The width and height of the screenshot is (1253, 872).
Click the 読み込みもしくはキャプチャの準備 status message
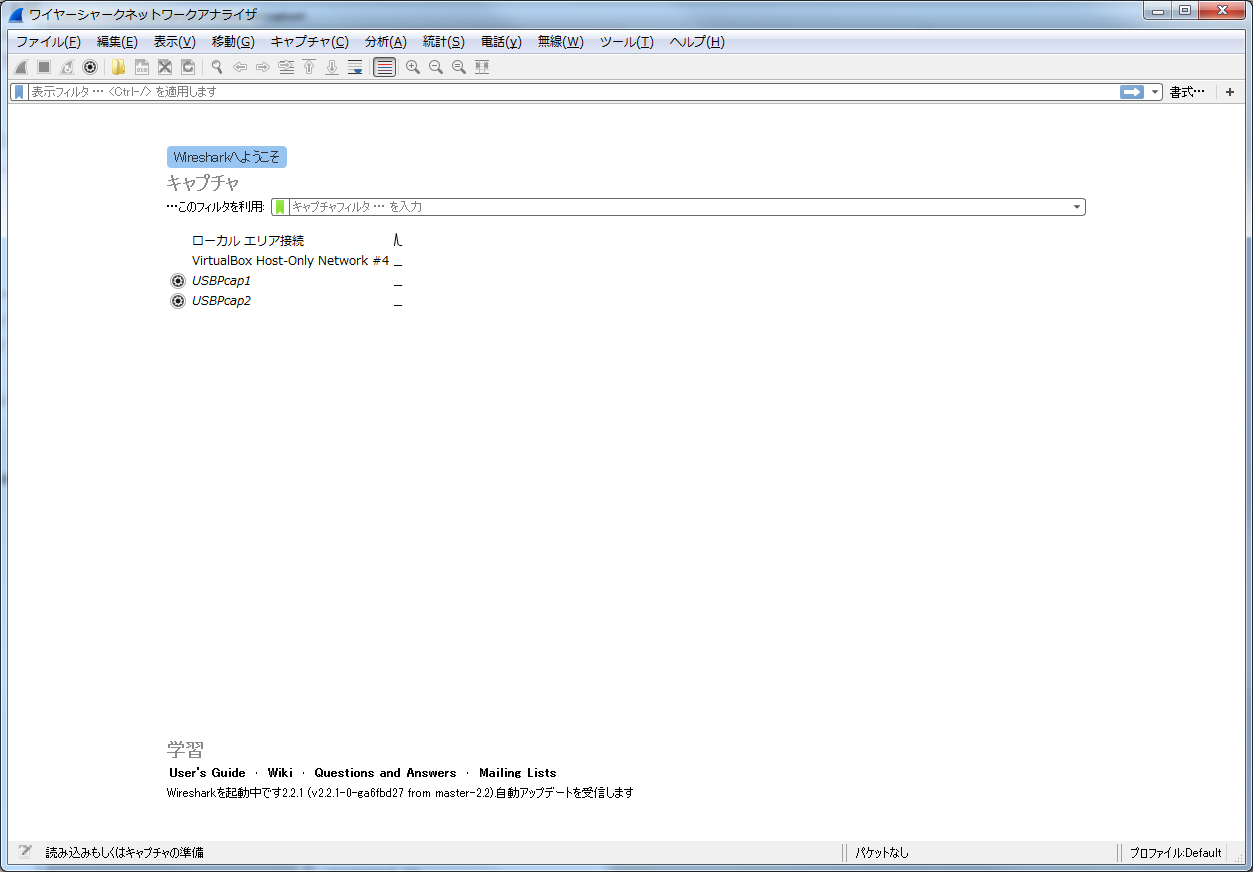(x=125, y=853)
